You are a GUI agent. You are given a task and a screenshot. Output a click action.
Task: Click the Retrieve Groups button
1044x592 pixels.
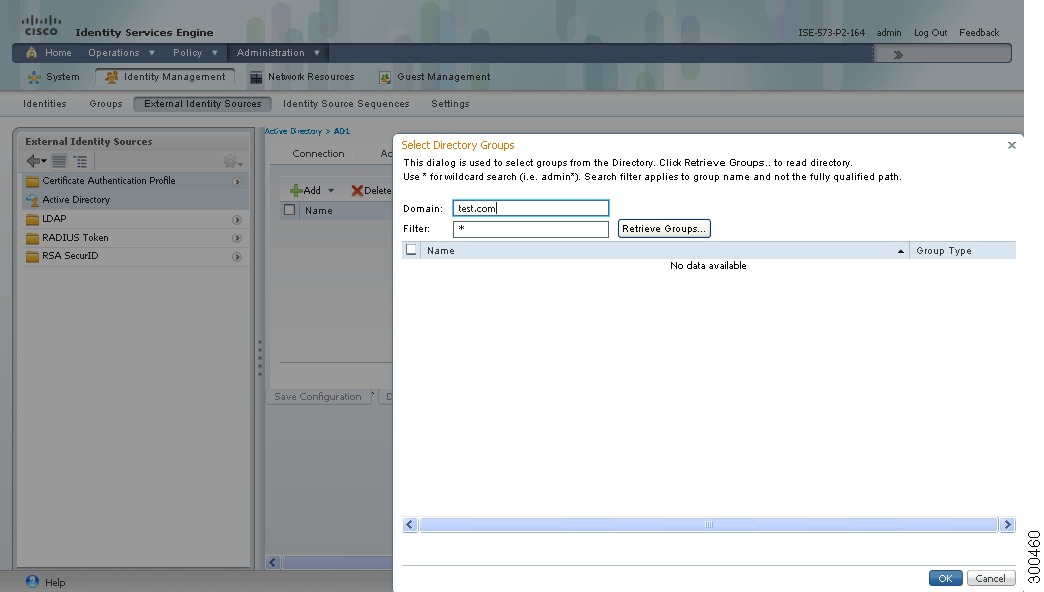coord(664,228)
